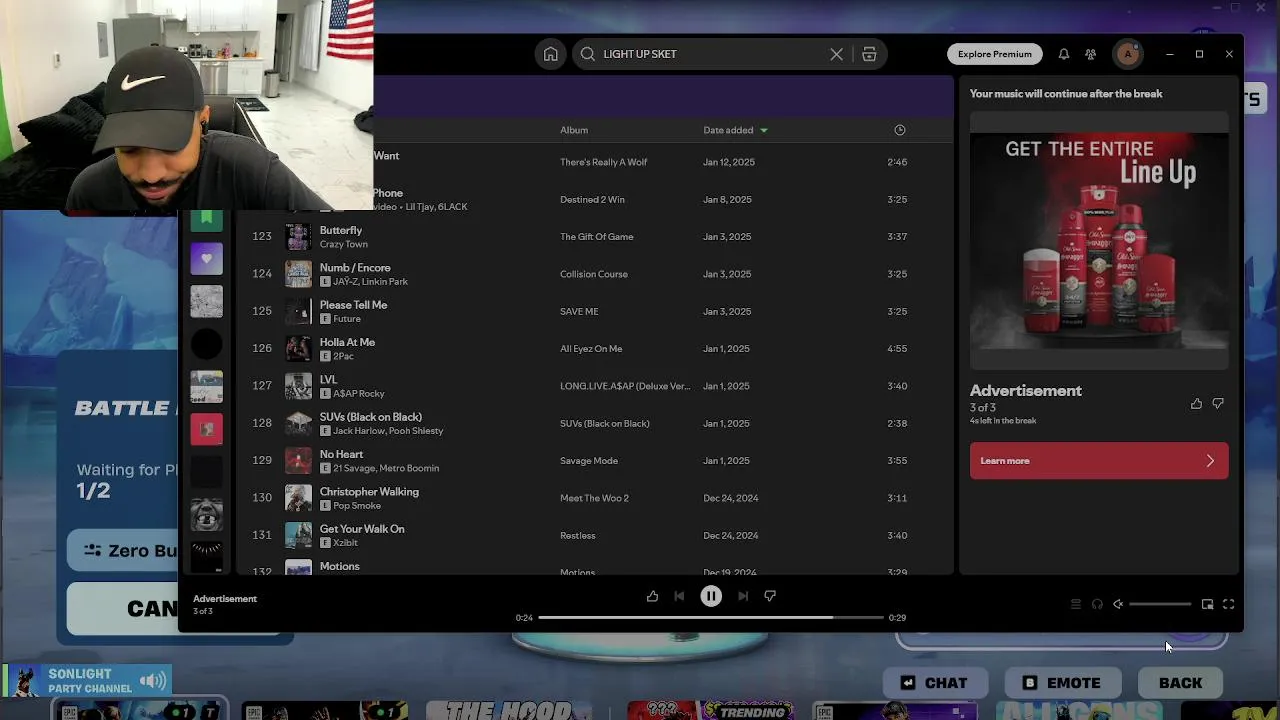
Task: Click the Old Spice ad image
Action: 1099,241
